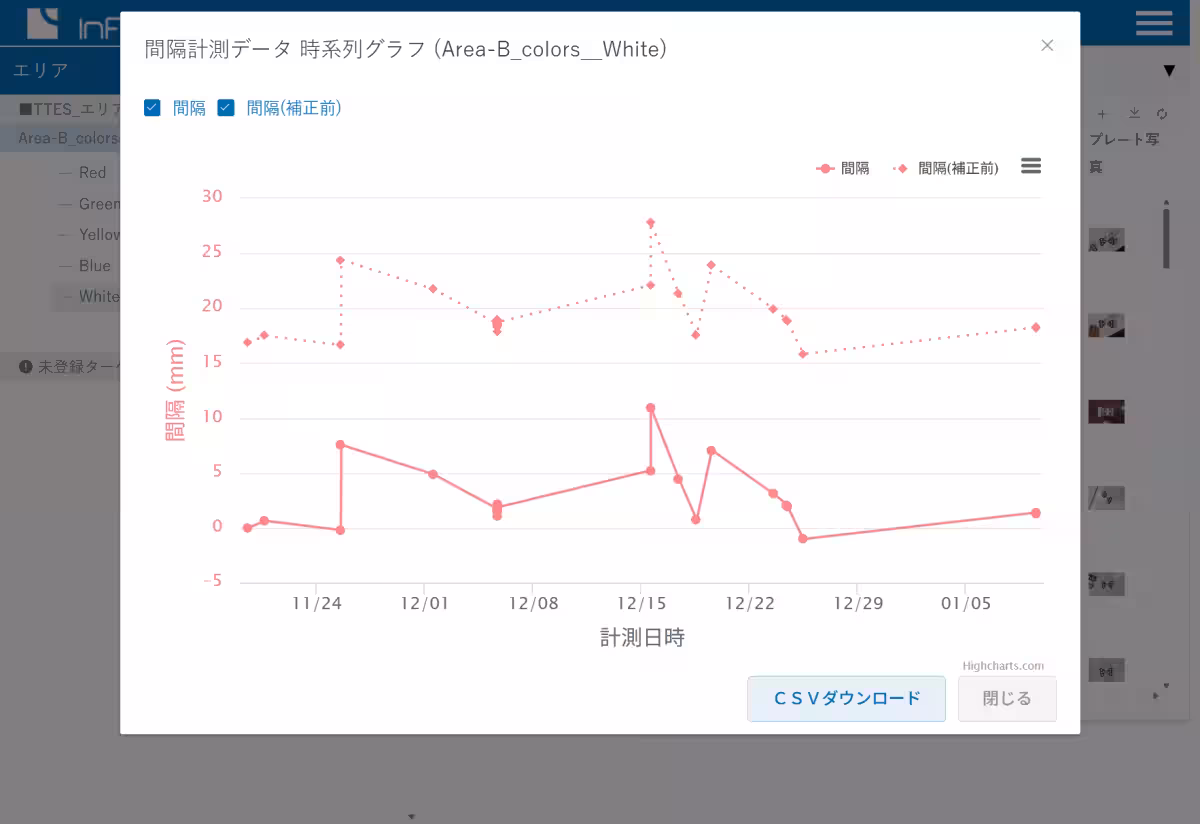Select the Blue tree item
Image resolution: width=1200 pixels, height=824 pixels.
click(95, 266)
